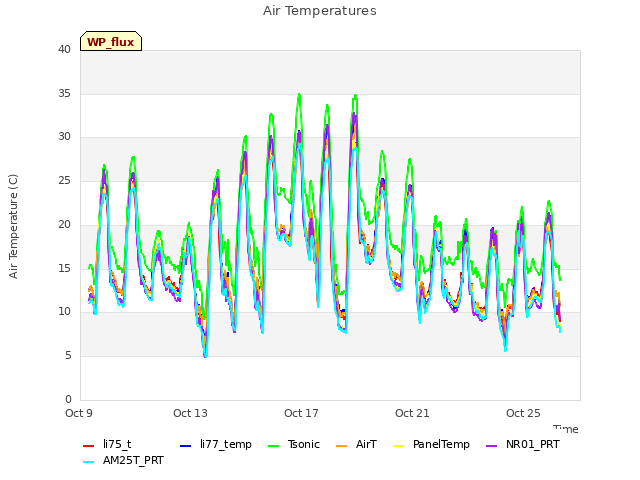
Task: Click the blue li77_temp legend swatch
Action: pyautogui.click(x=186, y=446)
